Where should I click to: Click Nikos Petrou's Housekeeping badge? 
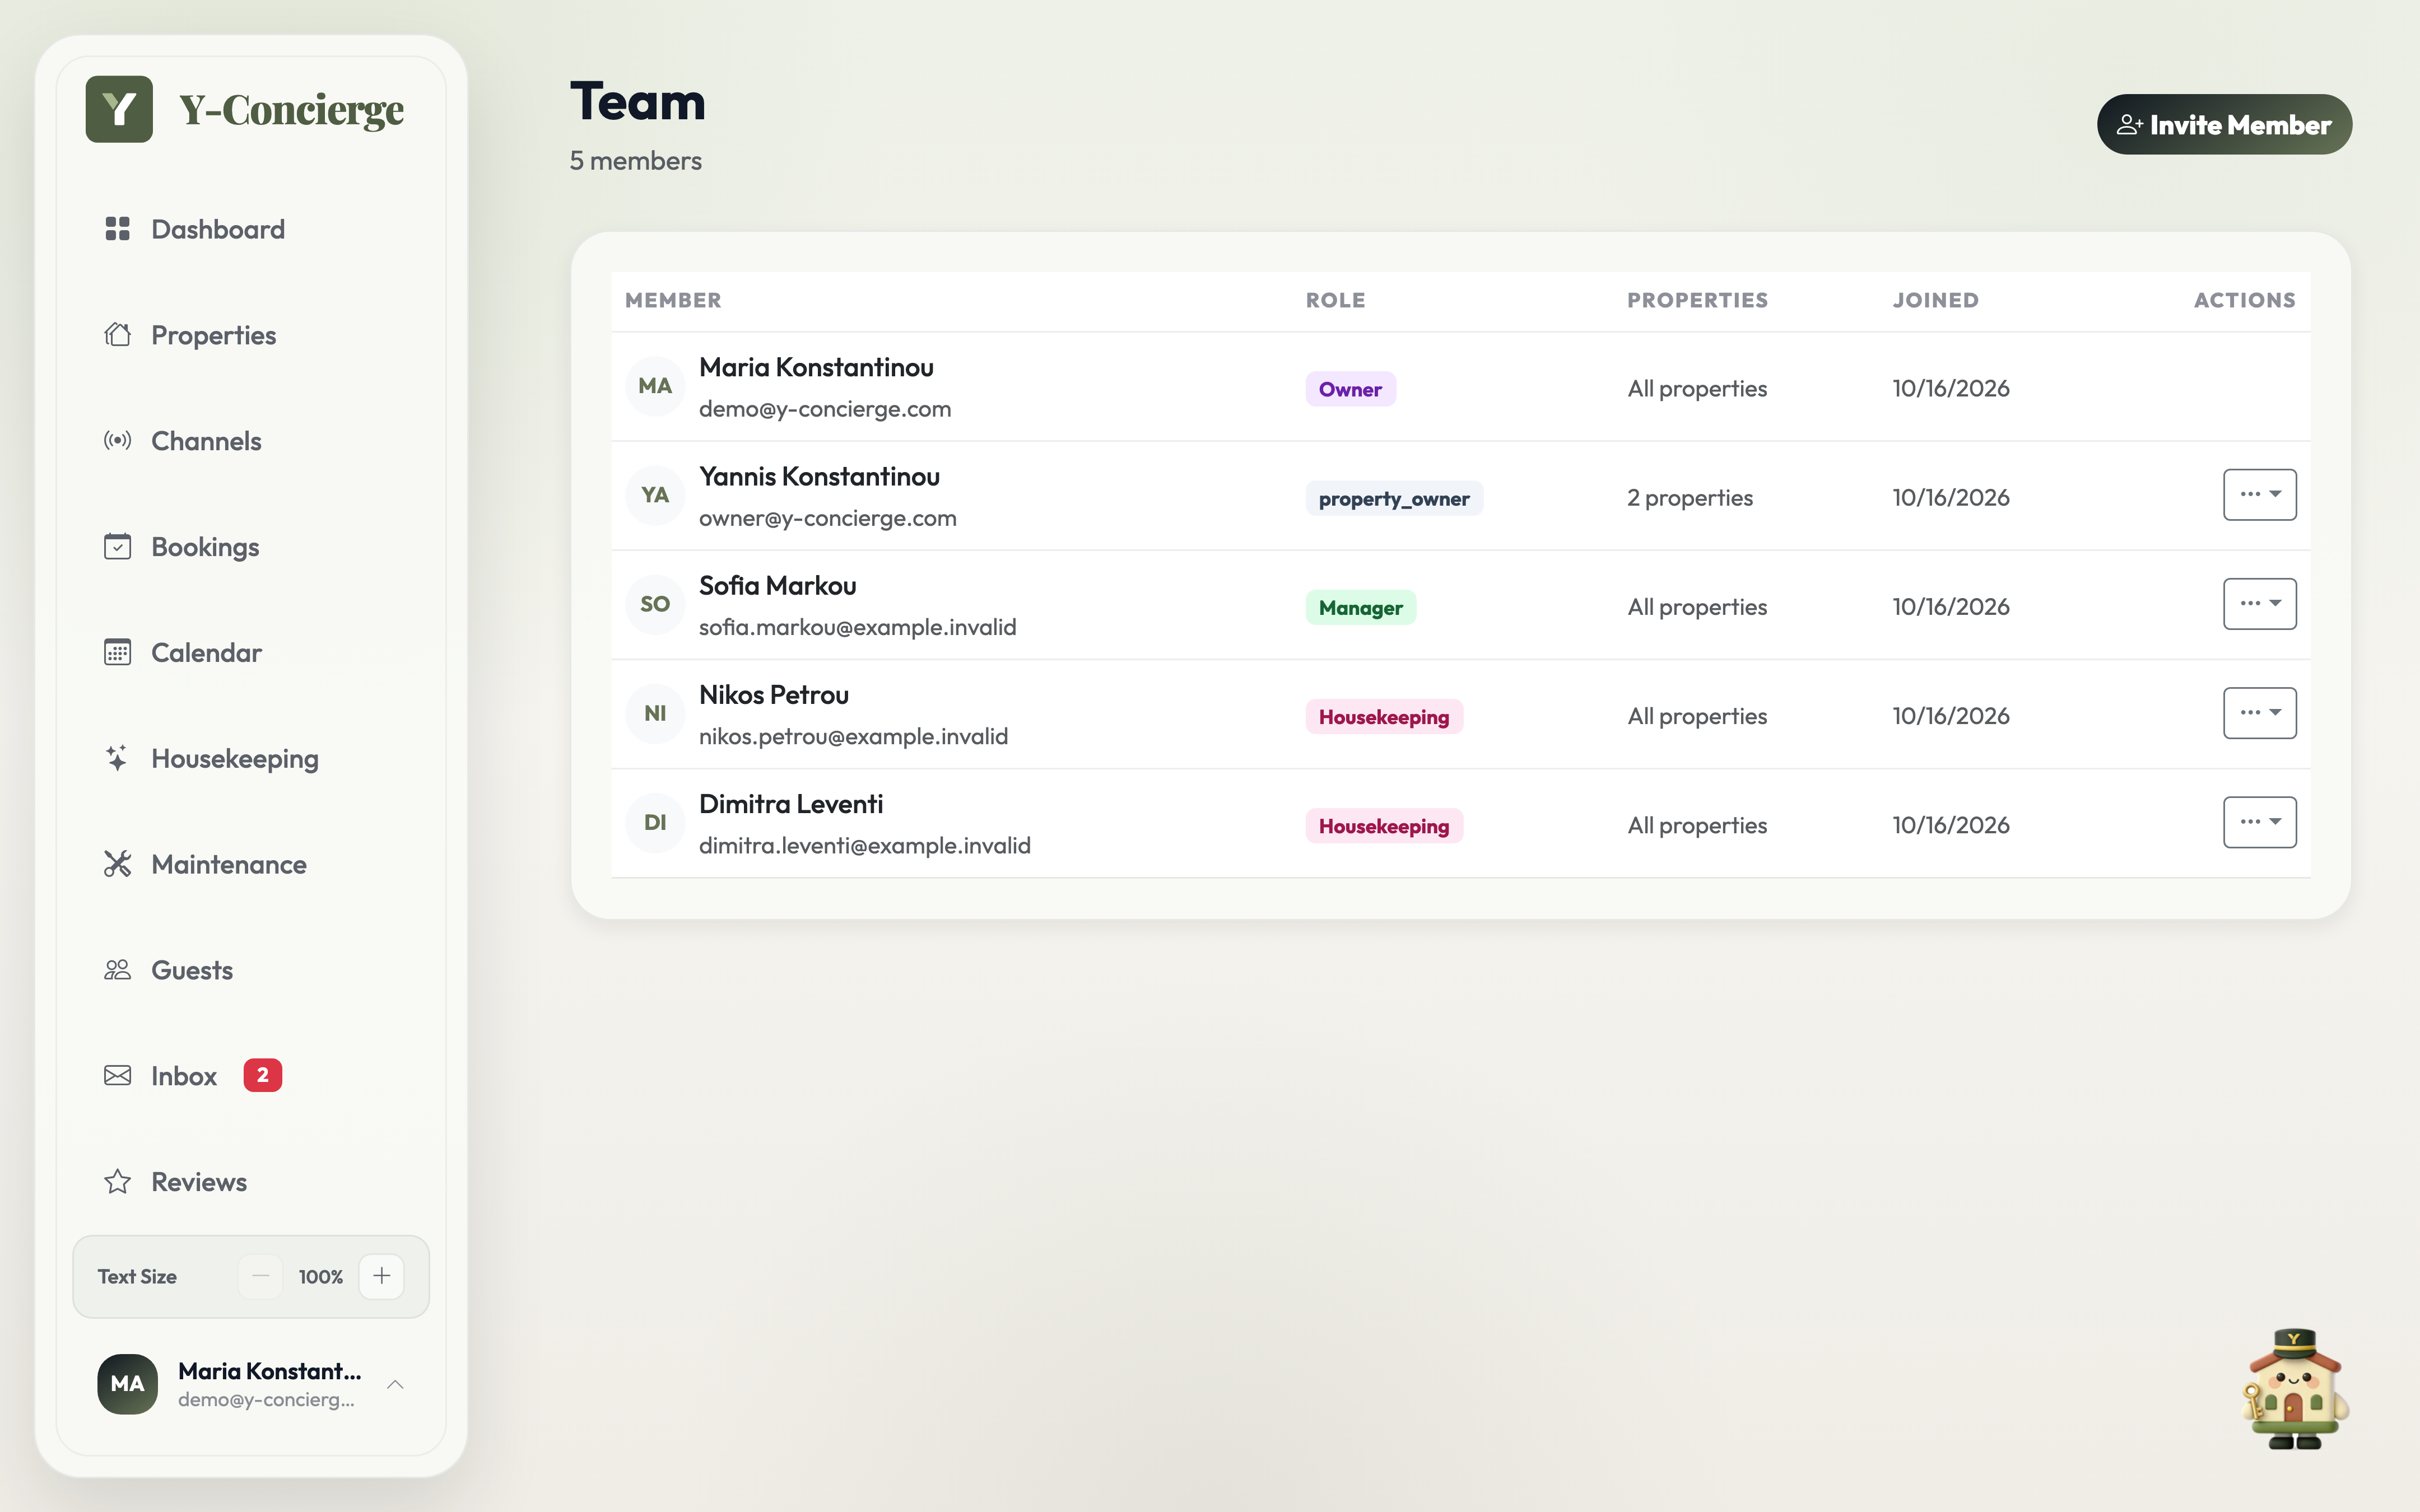click(x=1384, y=716)
